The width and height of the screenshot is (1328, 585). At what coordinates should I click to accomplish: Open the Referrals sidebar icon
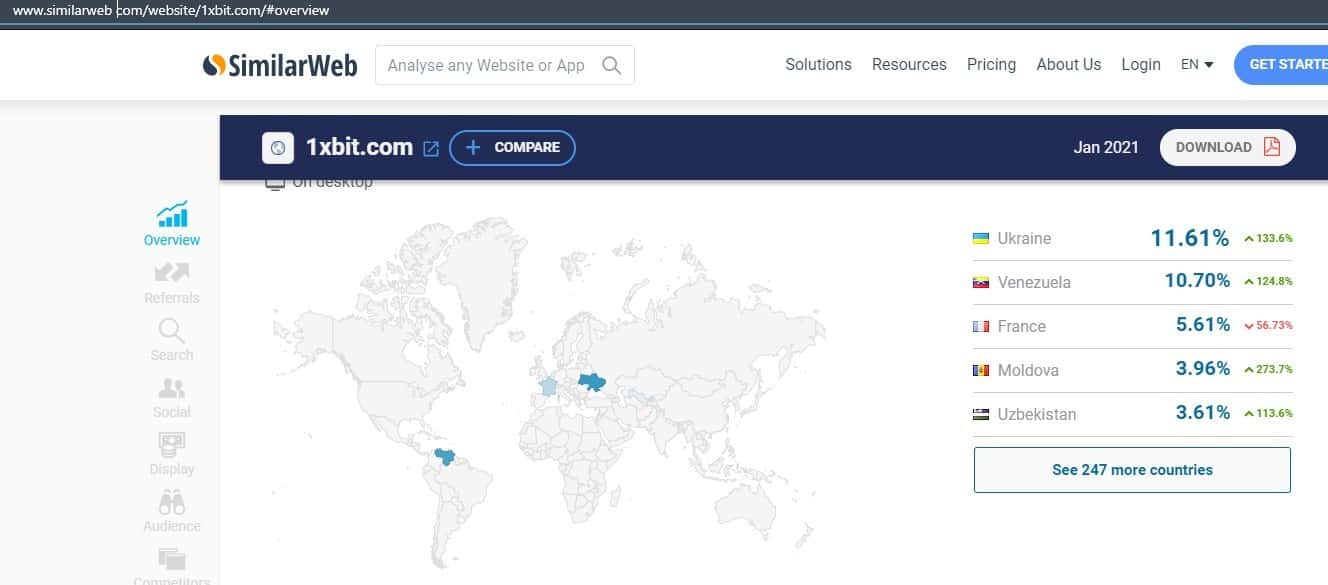tap(172, 272)
